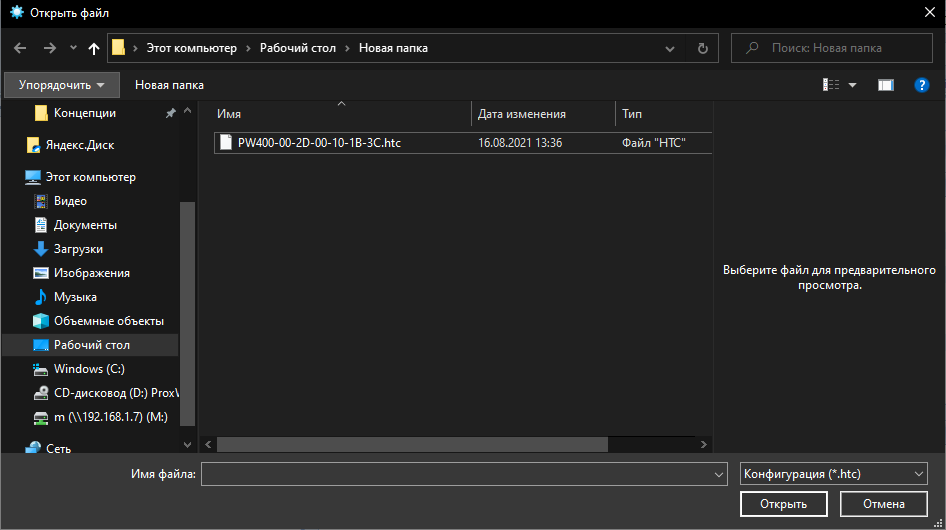Expand the view options dropdown arrow
The height and width of the screenshot is (530, 946).
[x=853, y=85]
